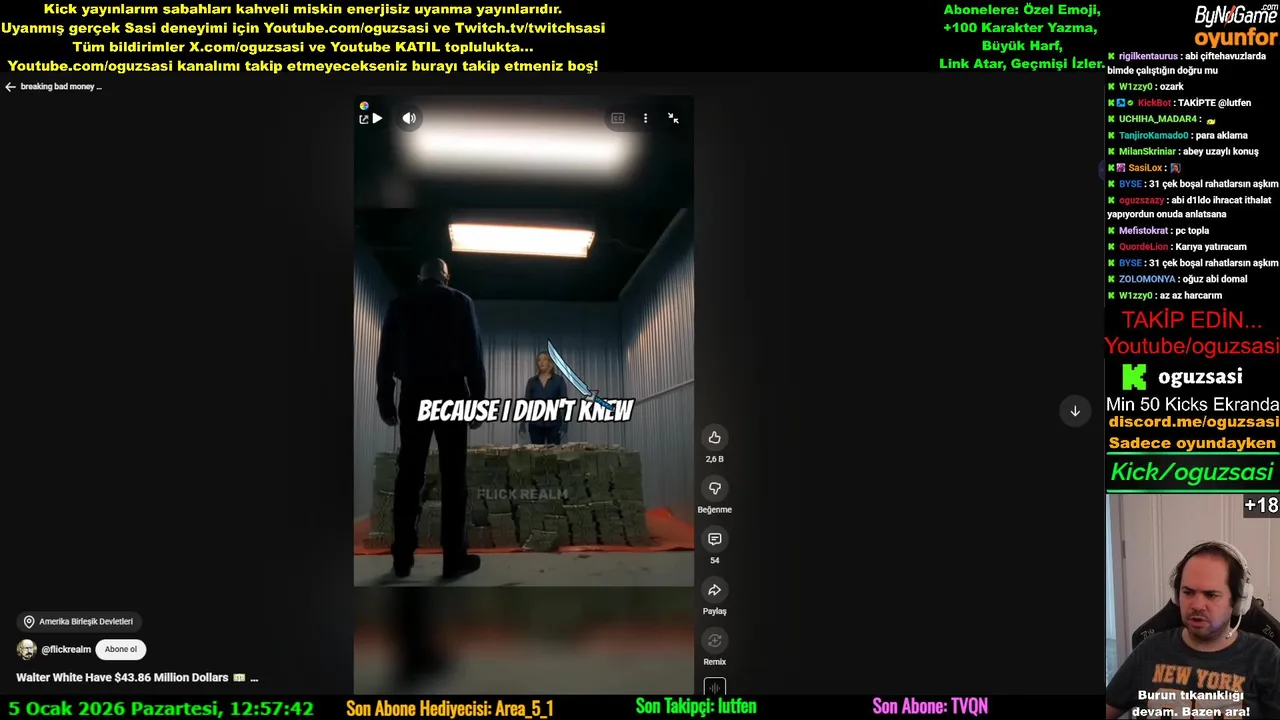The width and height of the screenshot is (1280, 720).
Task: Click the Like count 2,6 B
Action: tap(714, 459)
